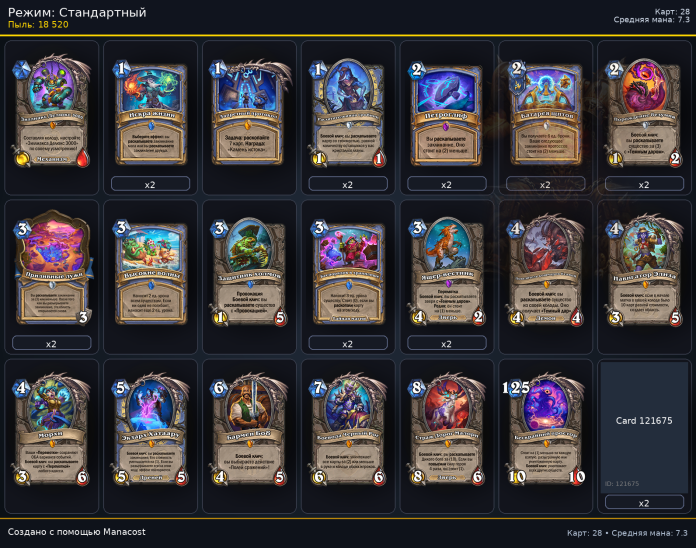Viewport: 696px width, 548px height.
Task: Click the mana crystal on the green mech card
Action: tap(21, 70)
